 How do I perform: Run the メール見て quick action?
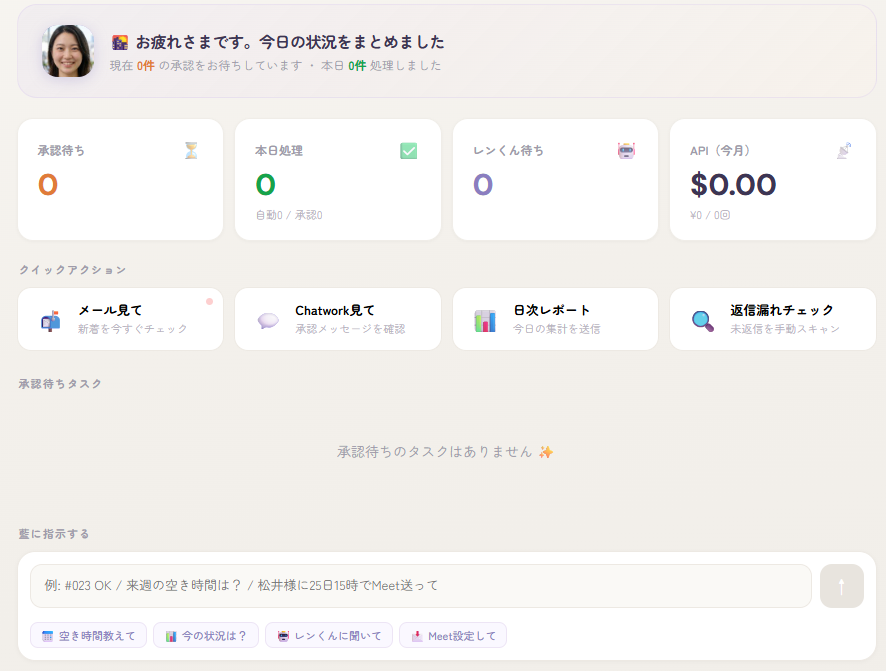click(x=120, y=319)
